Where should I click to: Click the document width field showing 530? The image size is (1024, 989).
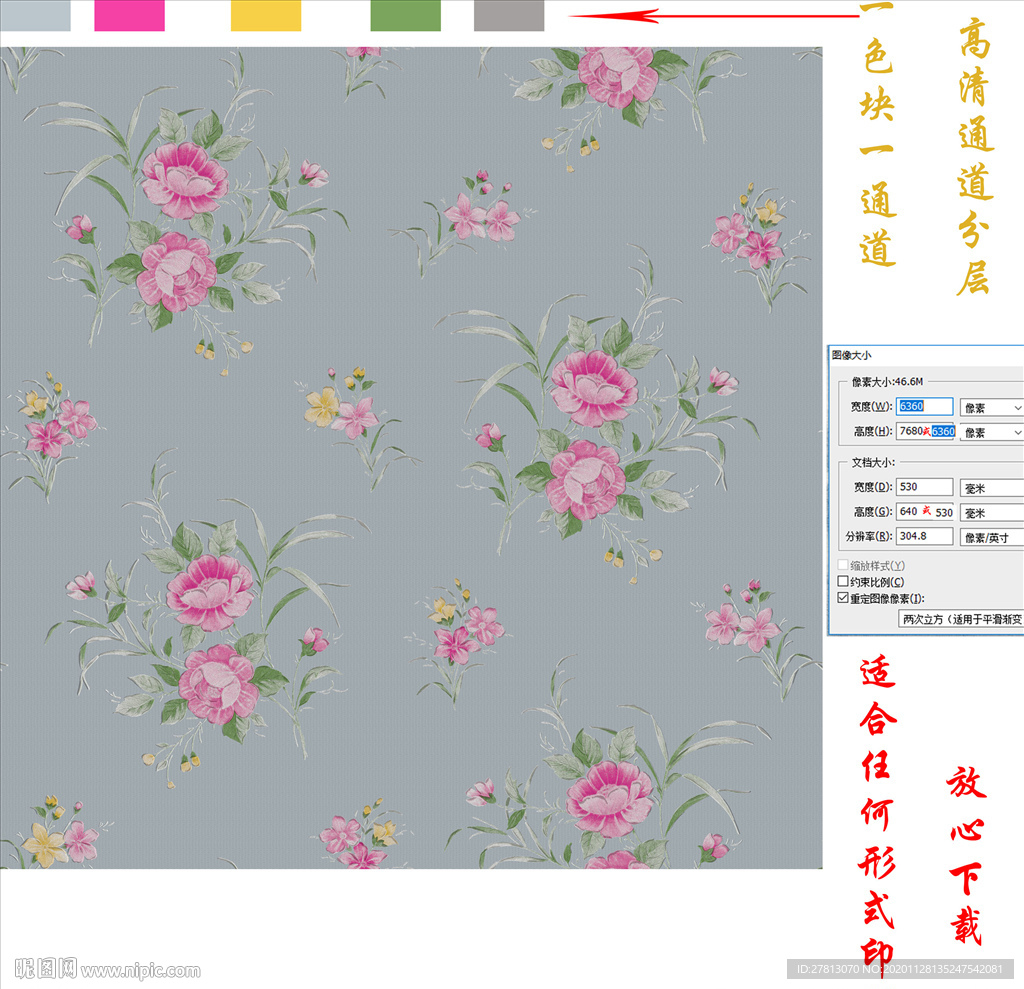[x=925, y=487]
